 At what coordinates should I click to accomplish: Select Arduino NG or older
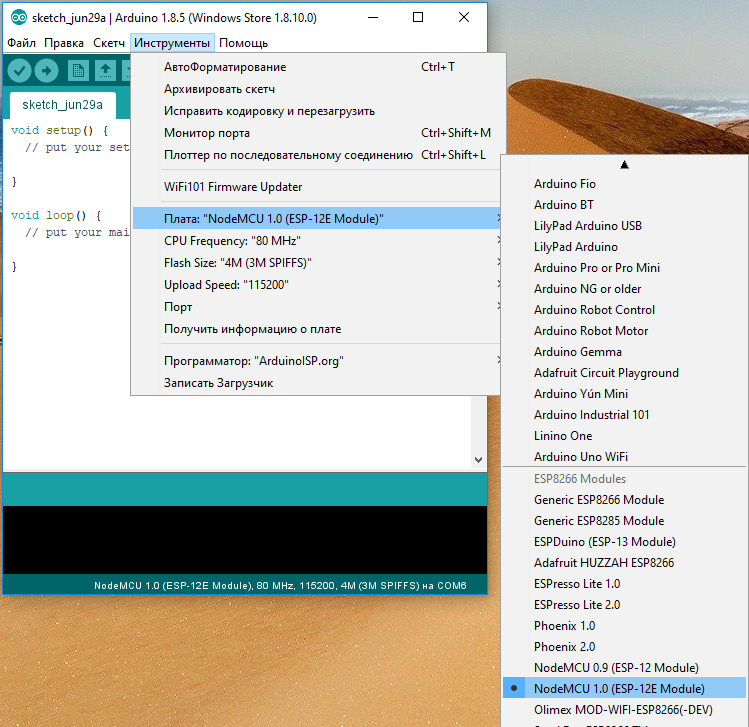[x=624, y=289]
